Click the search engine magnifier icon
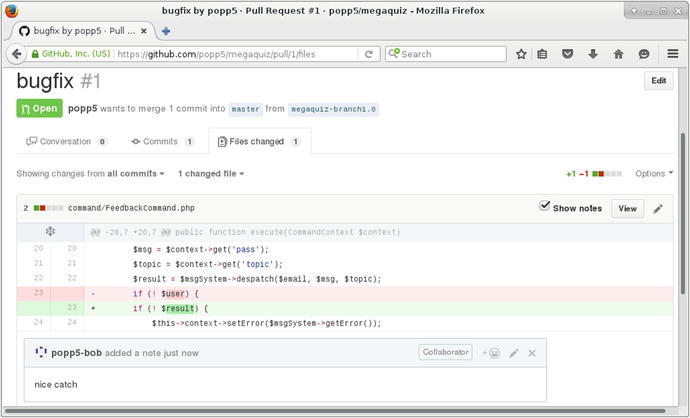690x418 pixels. 394,54
